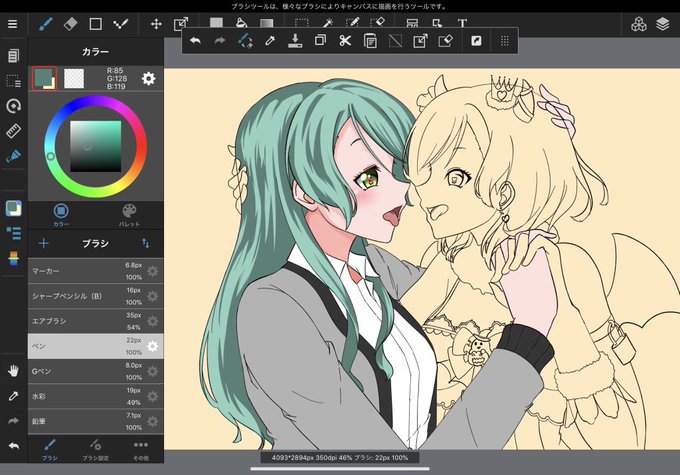Click the scissors Cut icon

pyautogui.click(x=345, y=41)
